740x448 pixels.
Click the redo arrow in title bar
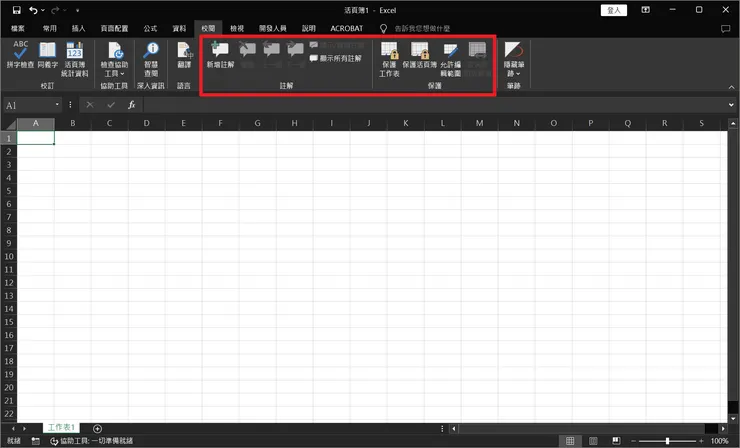[55, 10]
